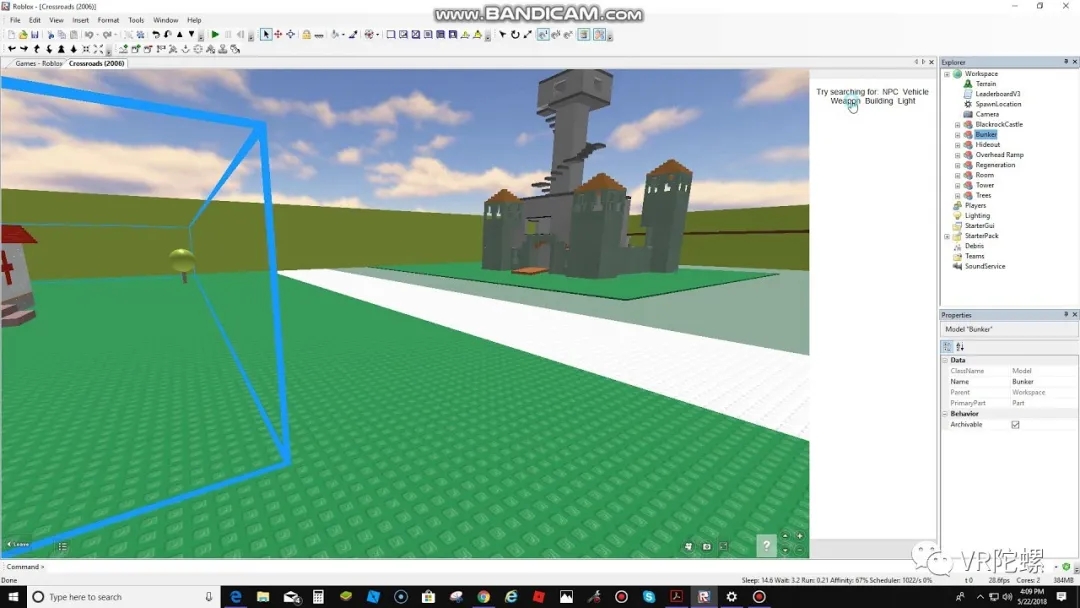Select SoundService in Explorer

985,266
